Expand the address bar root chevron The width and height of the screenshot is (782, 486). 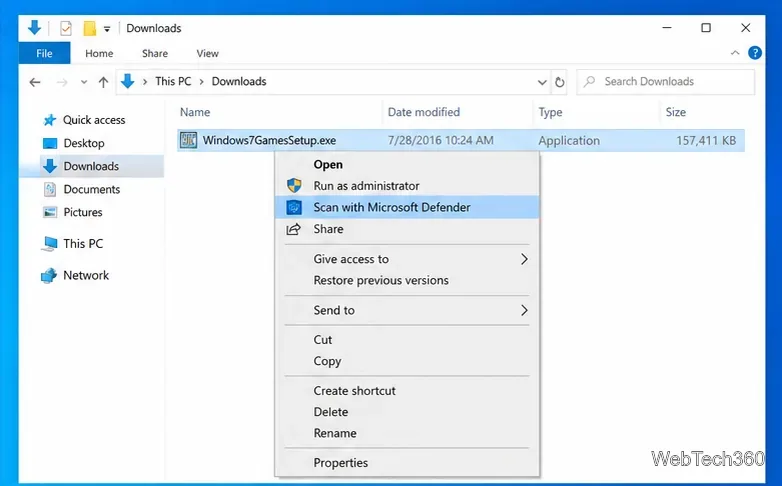point(145,82)
